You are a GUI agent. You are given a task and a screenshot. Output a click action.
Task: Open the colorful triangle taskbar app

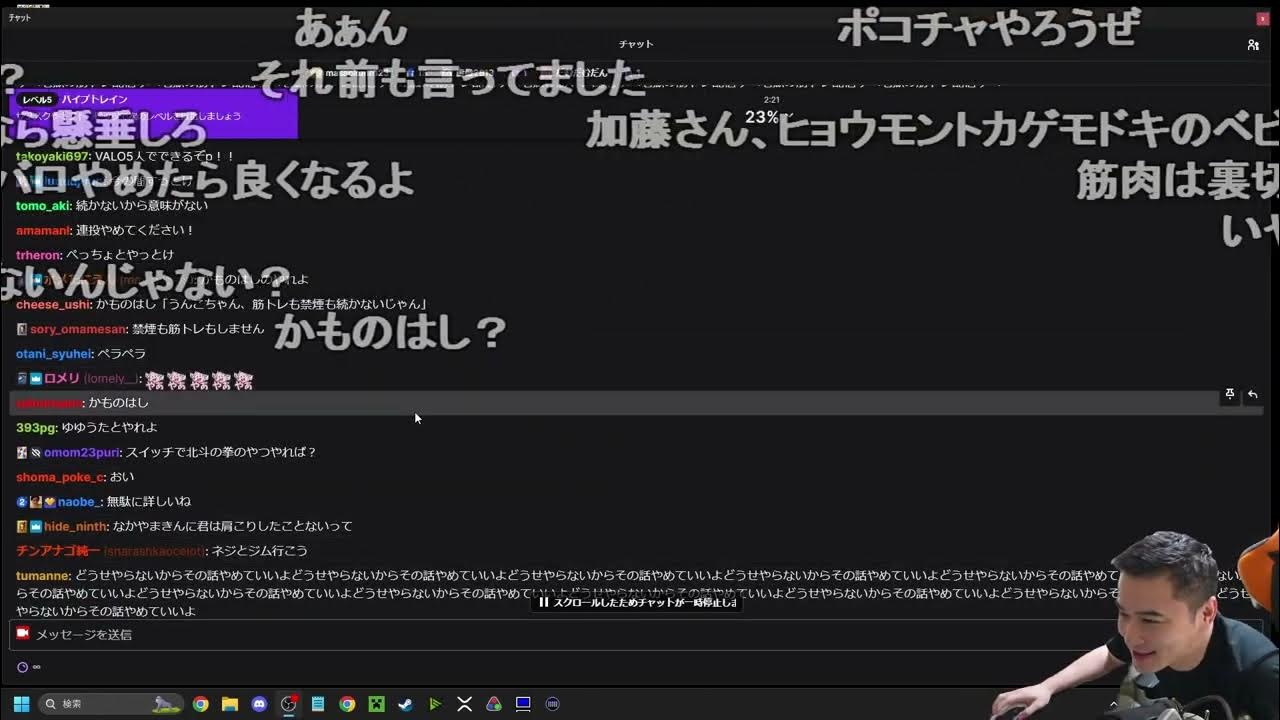pyautogui.click(x=493, y=704)
